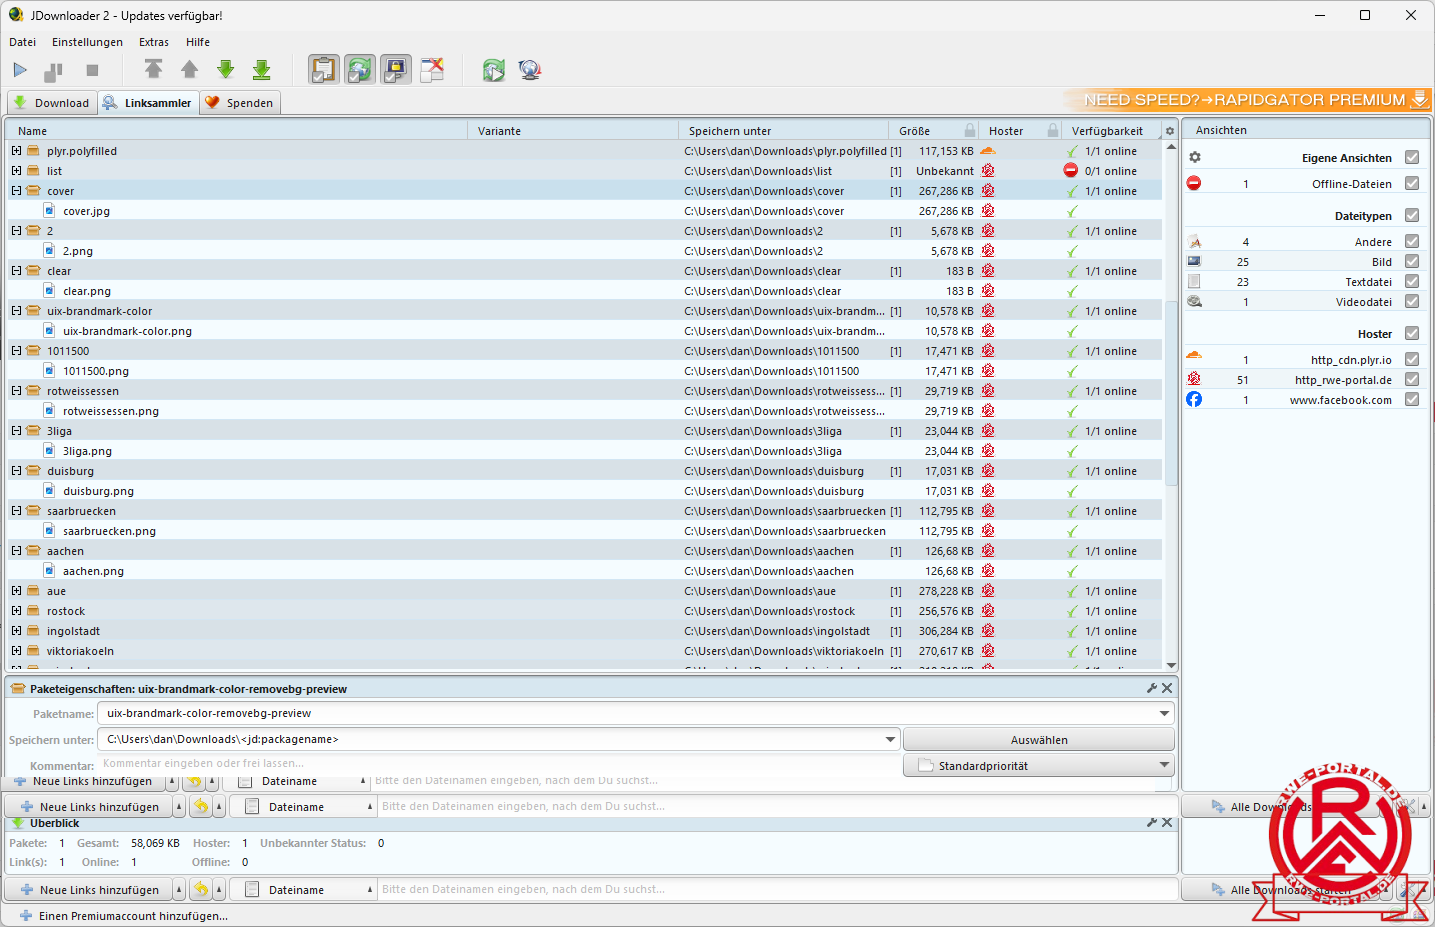Open table column settings gear icon

point(1169,131)
